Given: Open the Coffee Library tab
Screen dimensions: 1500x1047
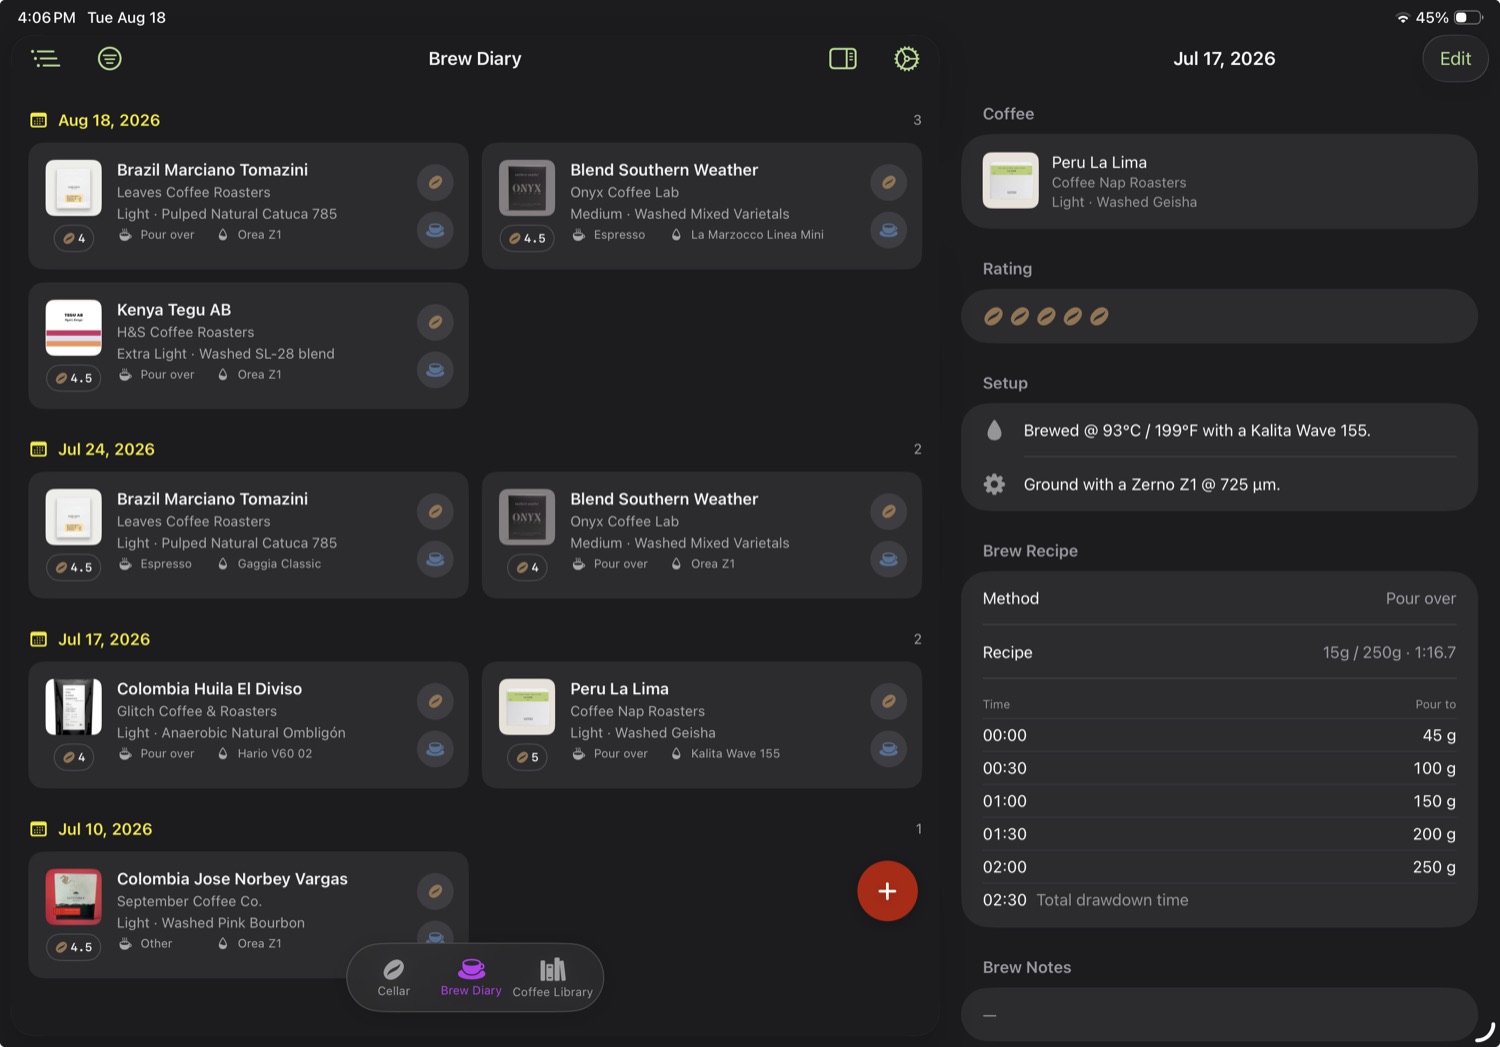Looking at the screenshot, I should [x=553, y=977].
